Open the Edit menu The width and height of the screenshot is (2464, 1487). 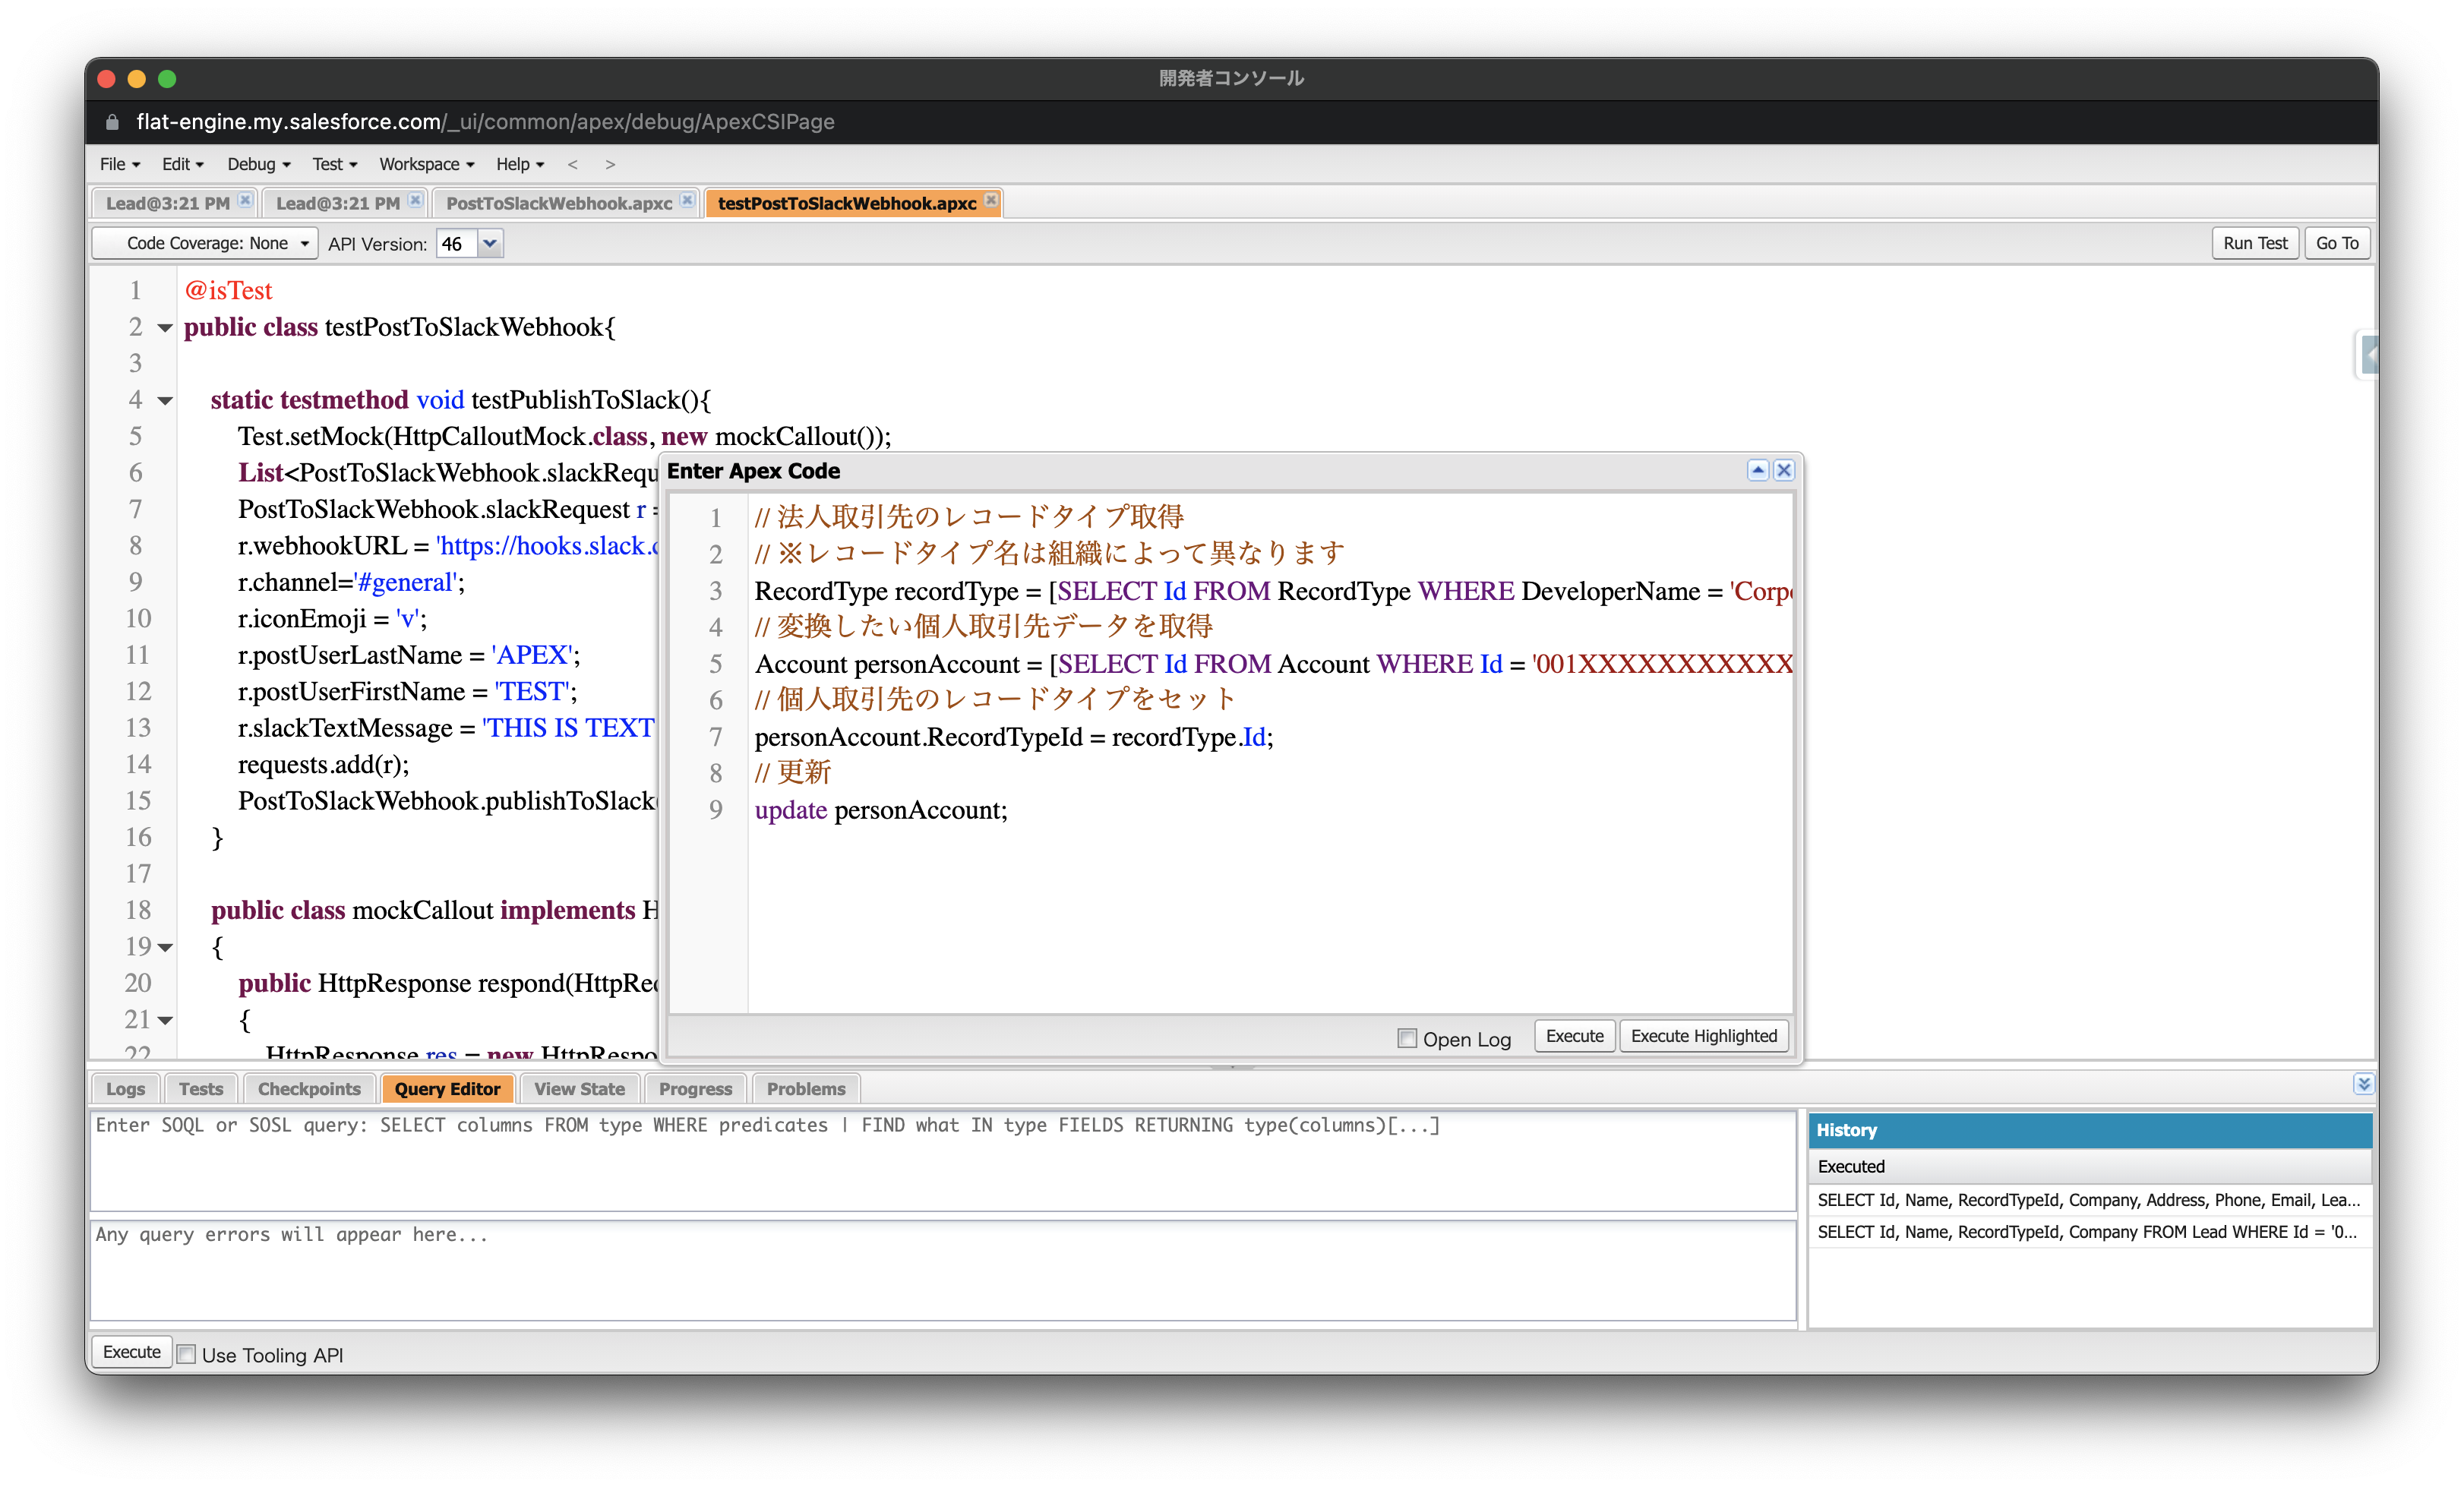pos(183,164)
